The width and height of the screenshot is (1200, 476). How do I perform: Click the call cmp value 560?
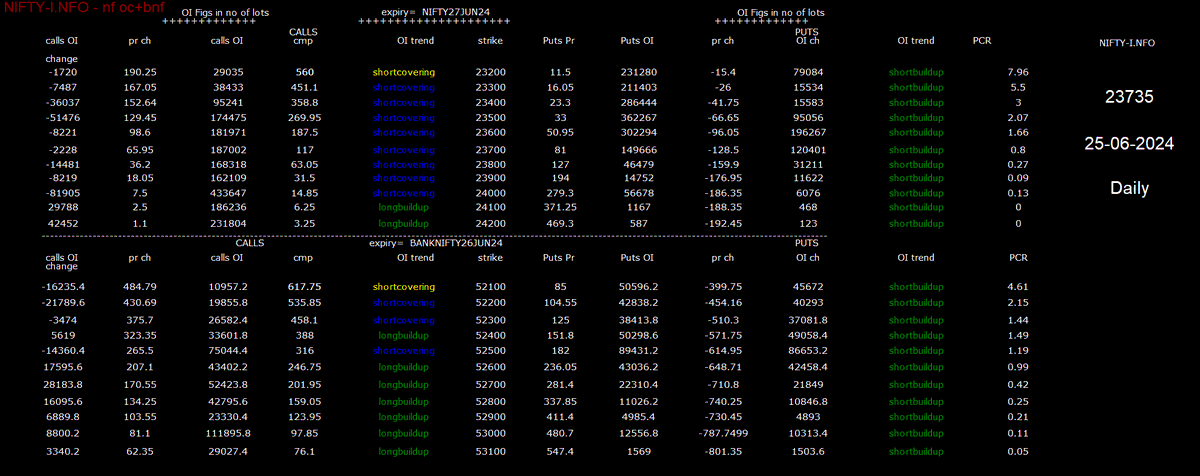click(304, 73)
